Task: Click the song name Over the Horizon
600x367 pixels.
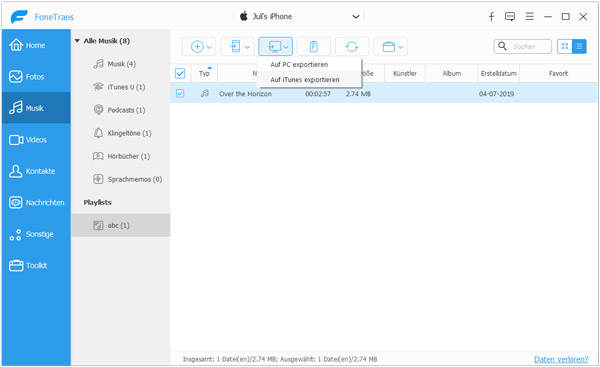Action: coord(245,94)
